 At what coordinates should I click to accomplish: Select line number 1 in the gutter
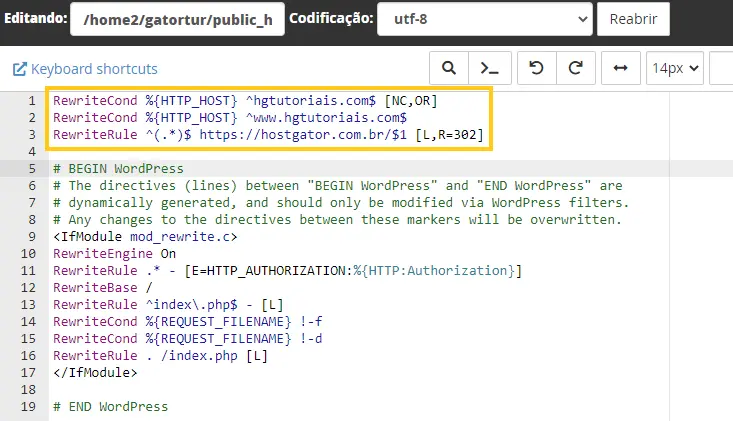(x=32, y=101)
